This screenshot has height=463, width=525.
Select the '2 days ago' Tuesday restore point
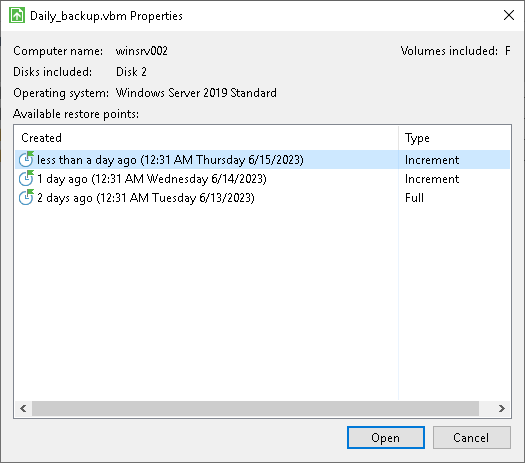point(262,198)
